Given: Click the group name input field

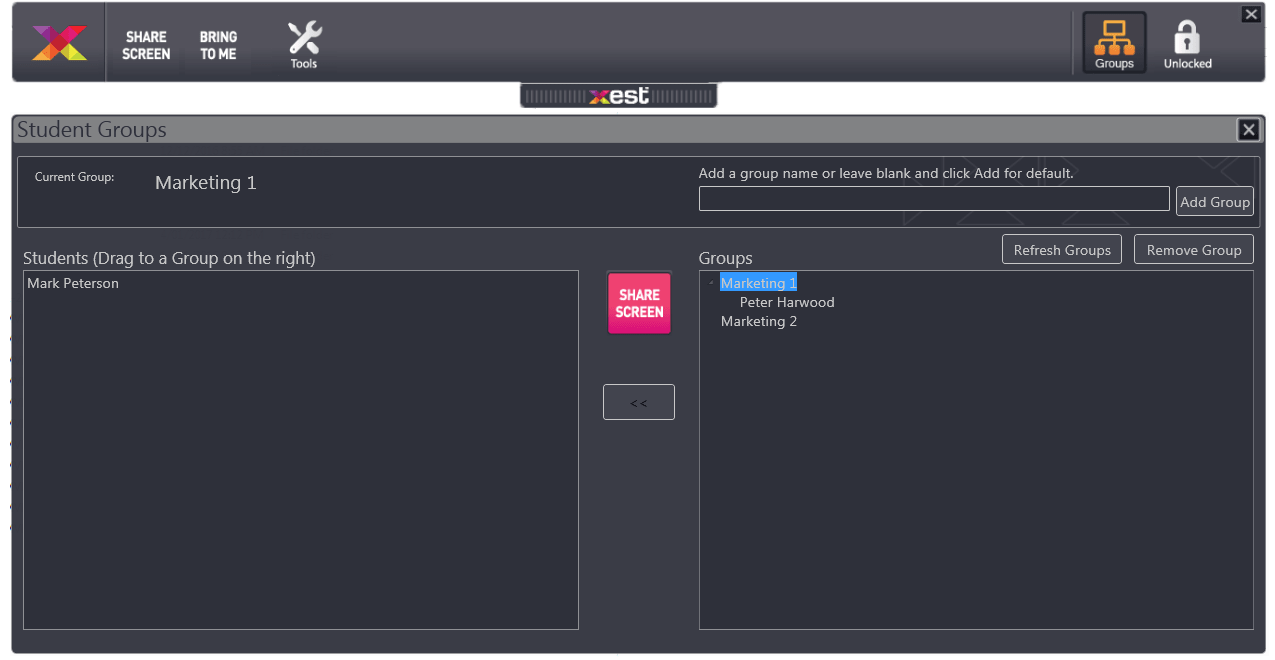Looking at the screenshot, I should tap(934, 199).
